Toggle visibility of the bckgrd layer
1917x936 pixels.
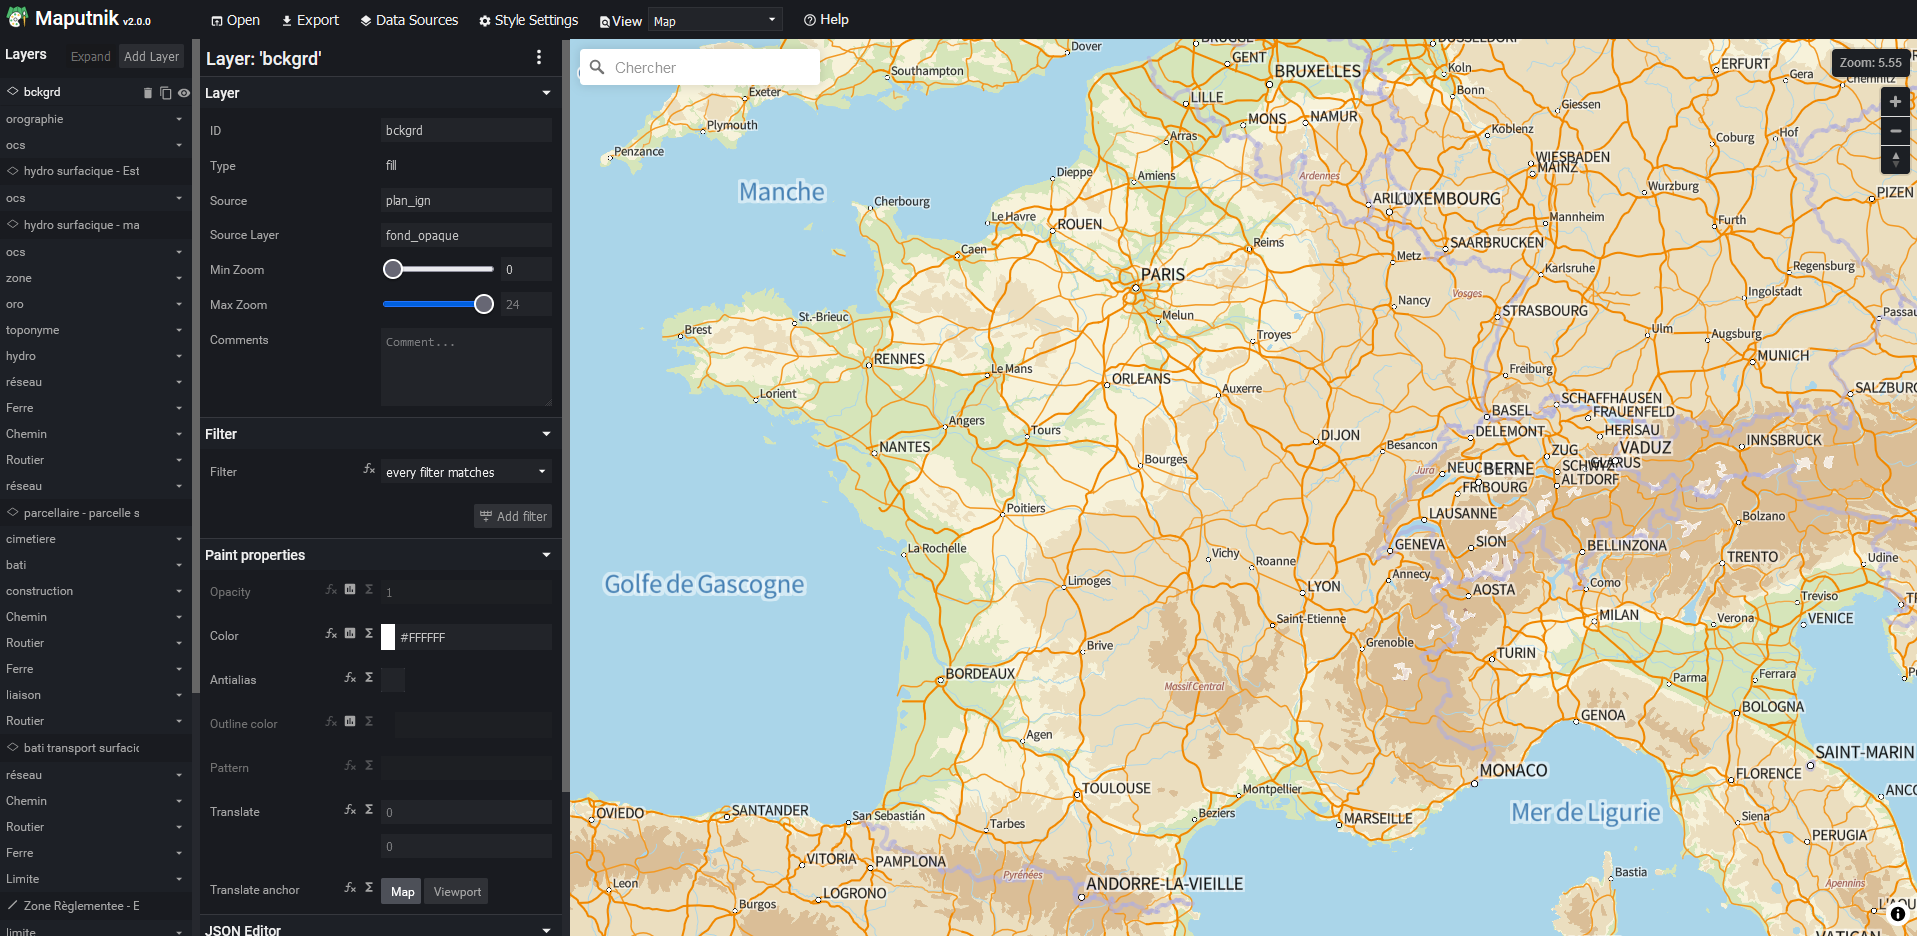point(184,93)
